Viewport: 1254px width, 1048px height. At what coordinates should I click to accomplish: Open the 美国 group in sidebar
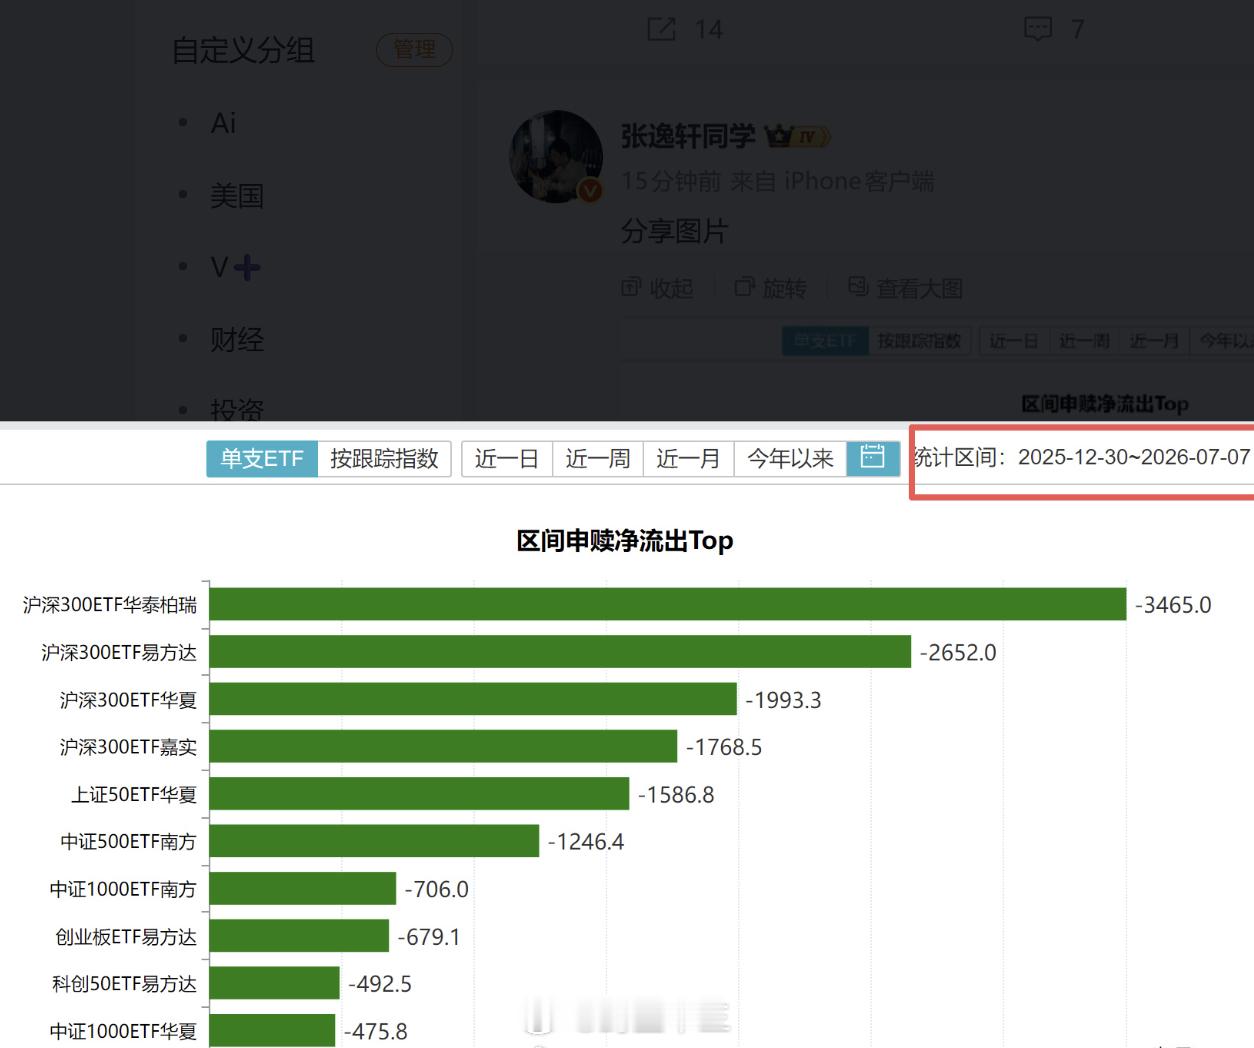237,196
